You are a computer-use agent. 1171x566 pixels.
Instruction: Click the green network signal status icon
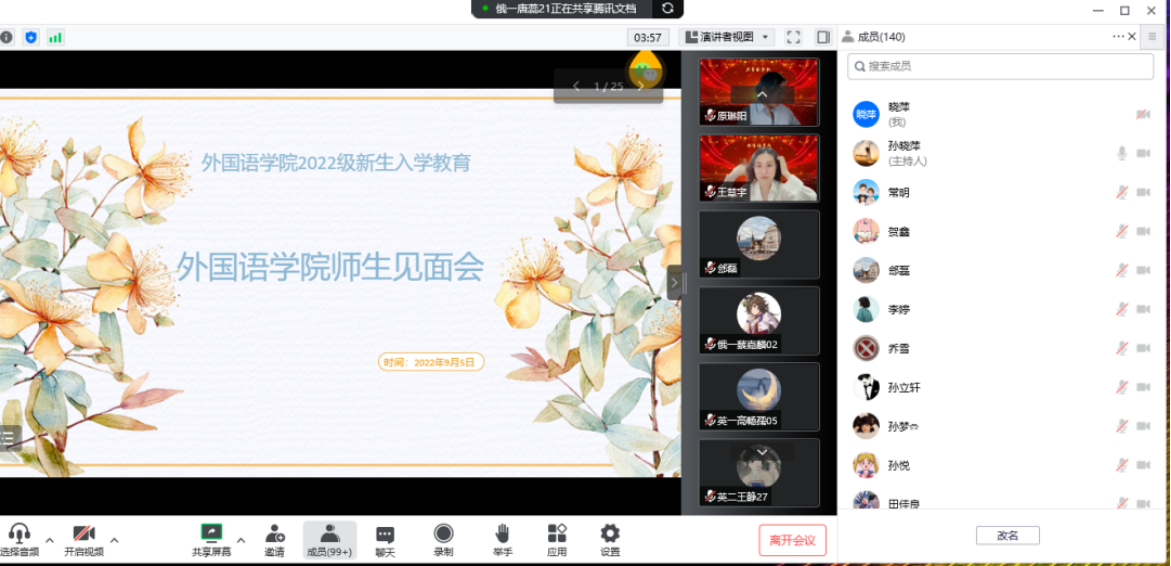(55, 37)
